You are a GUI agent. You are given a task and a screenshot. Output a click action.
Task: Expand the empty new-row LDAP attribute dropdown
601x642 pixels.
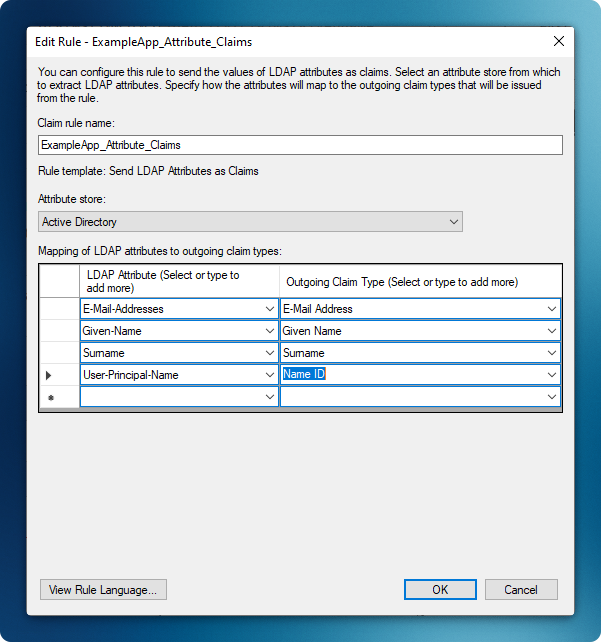(x=270, y=397)
